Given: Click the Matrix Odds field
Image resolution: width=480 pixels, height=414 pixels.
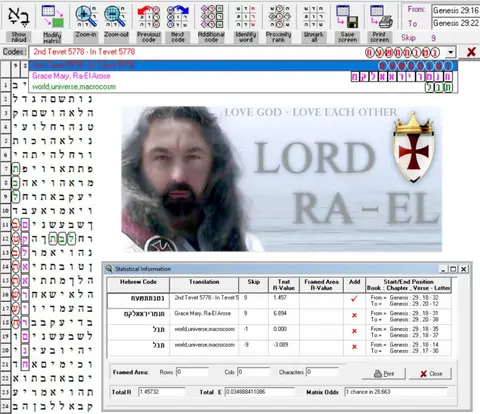Looking at the screenshot, I should (x=396, y=392).
